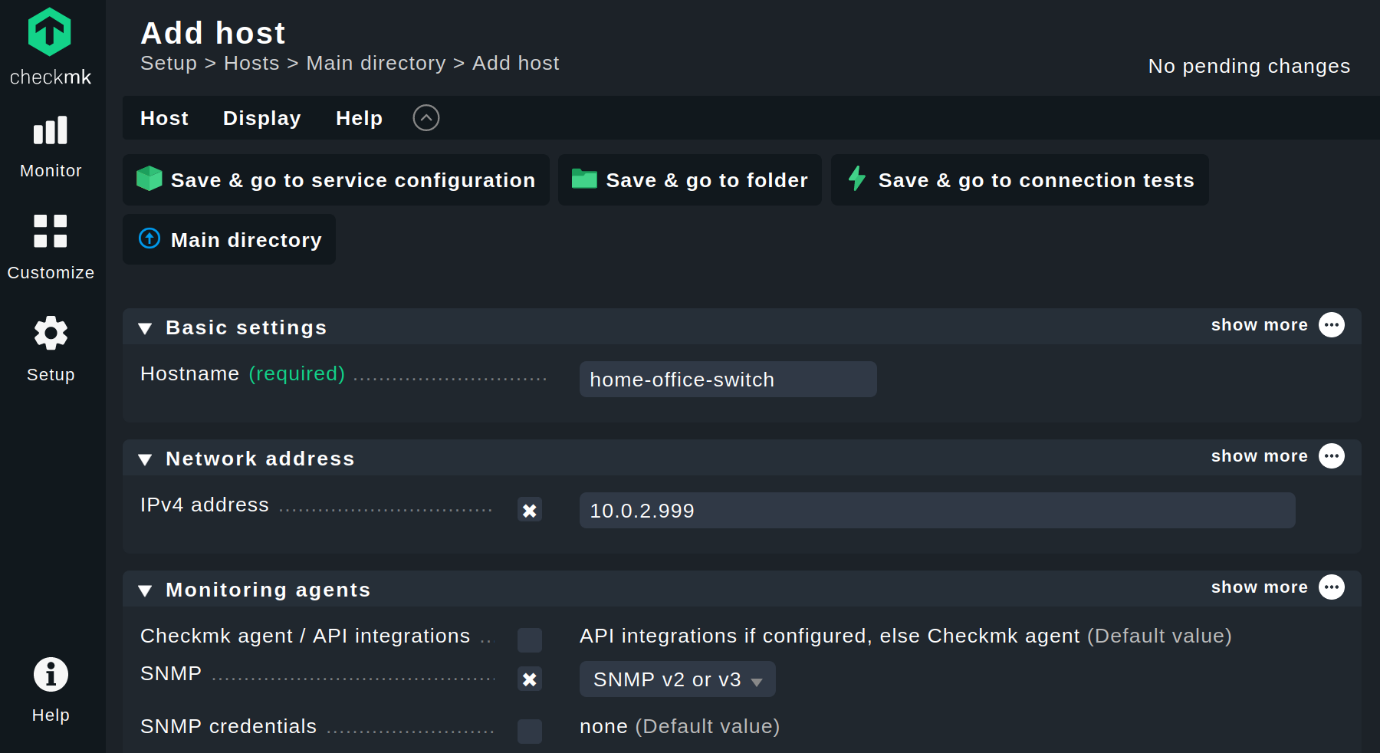Open the Display menu

click(261, 118)
